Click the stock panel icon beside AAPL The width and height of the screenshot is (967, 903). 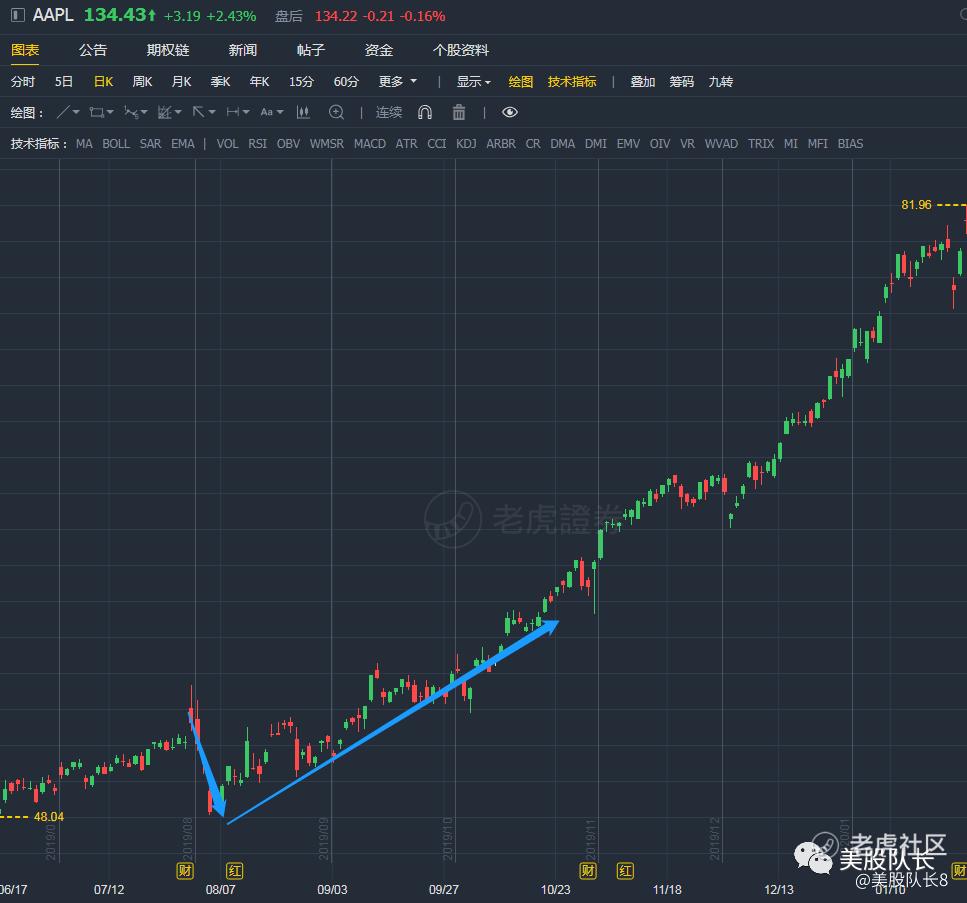(18, 15)
